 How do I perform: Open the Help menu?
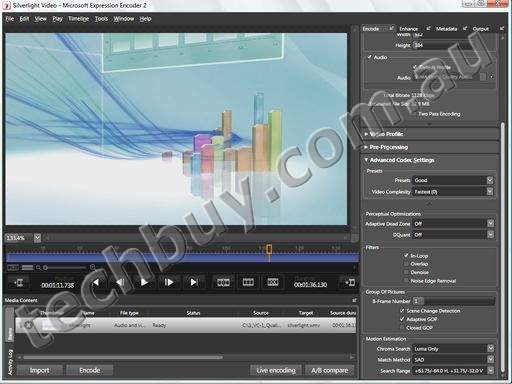145,19
